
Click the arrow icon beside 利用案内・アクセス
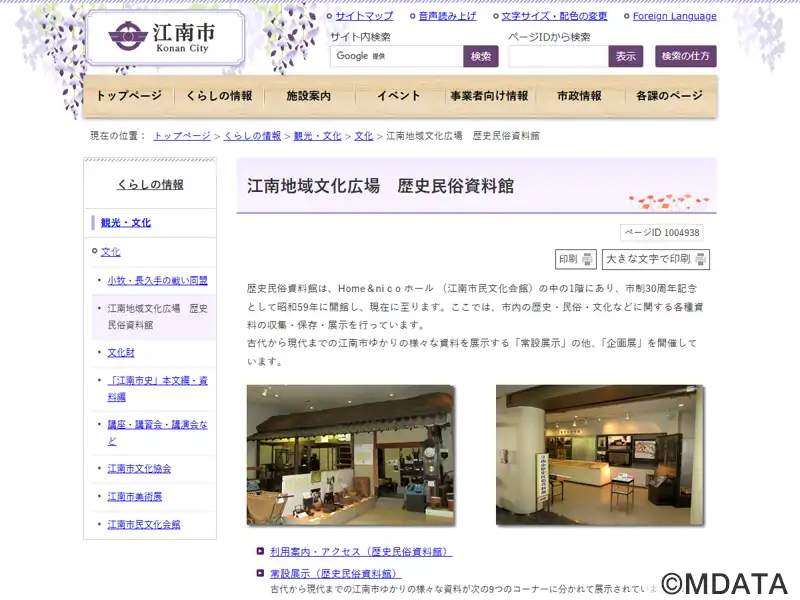point(260,551)
